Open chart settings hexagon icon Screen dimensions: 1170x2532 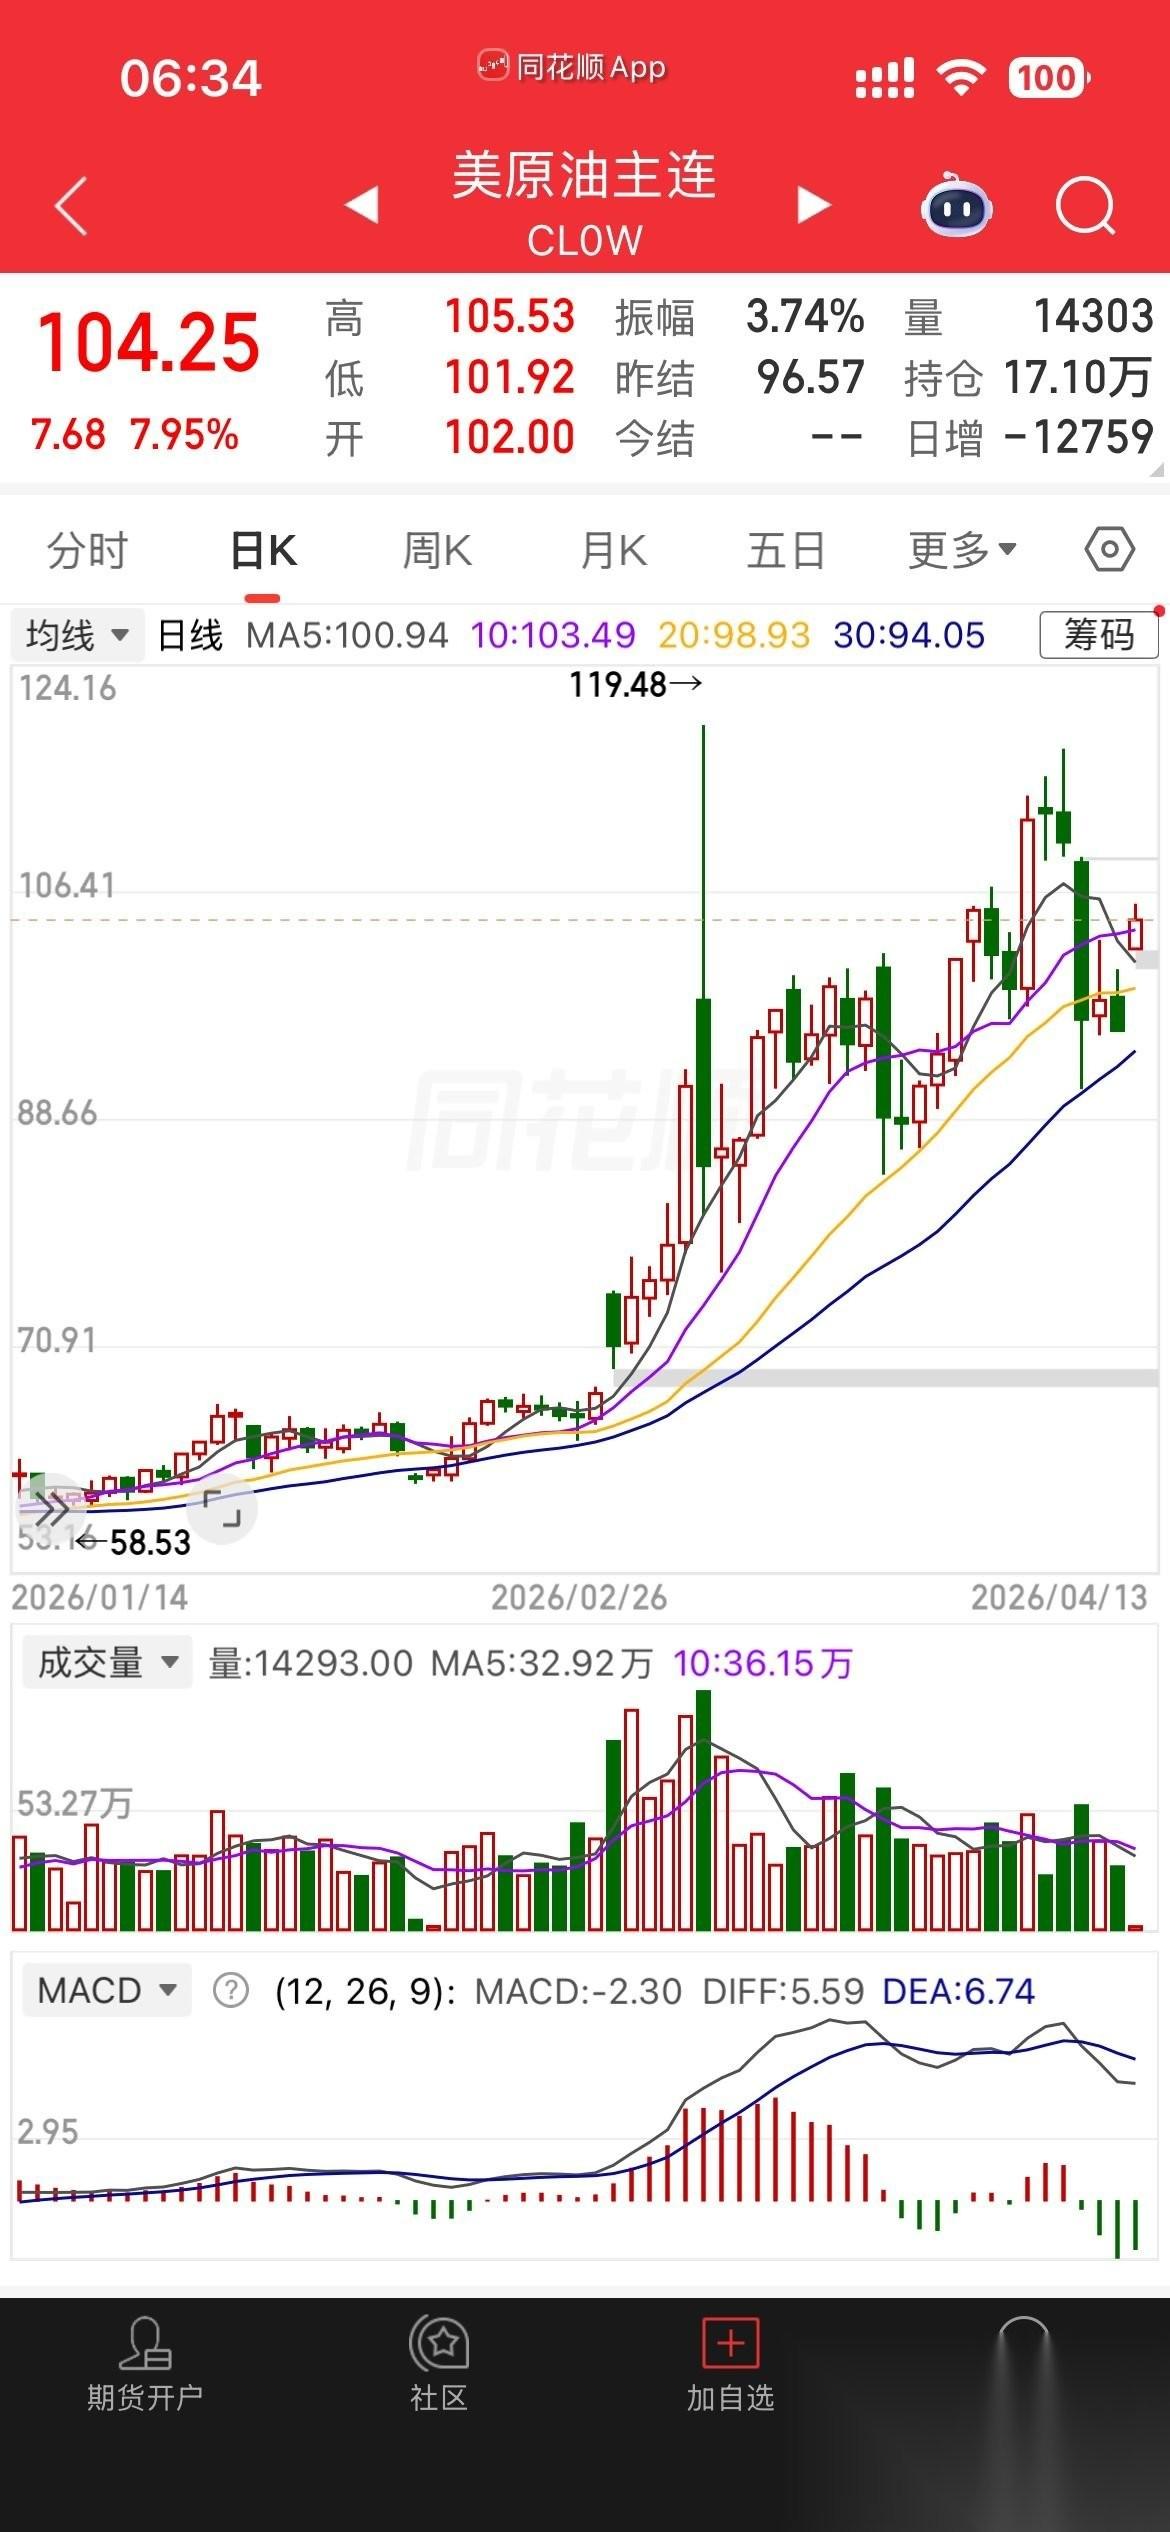[1110, 549]
